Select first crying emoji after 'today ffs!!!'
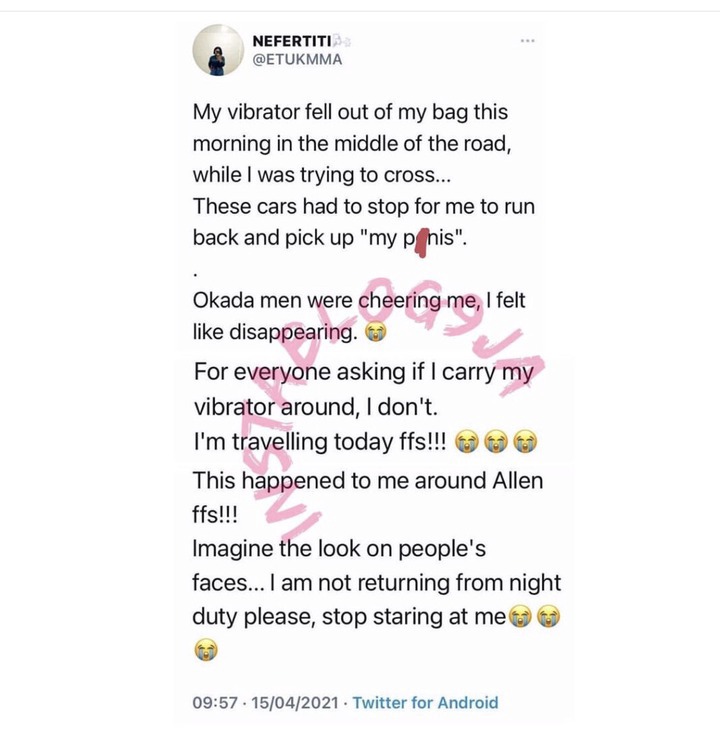This screenshot has width=720, height=744. [468, 442]
